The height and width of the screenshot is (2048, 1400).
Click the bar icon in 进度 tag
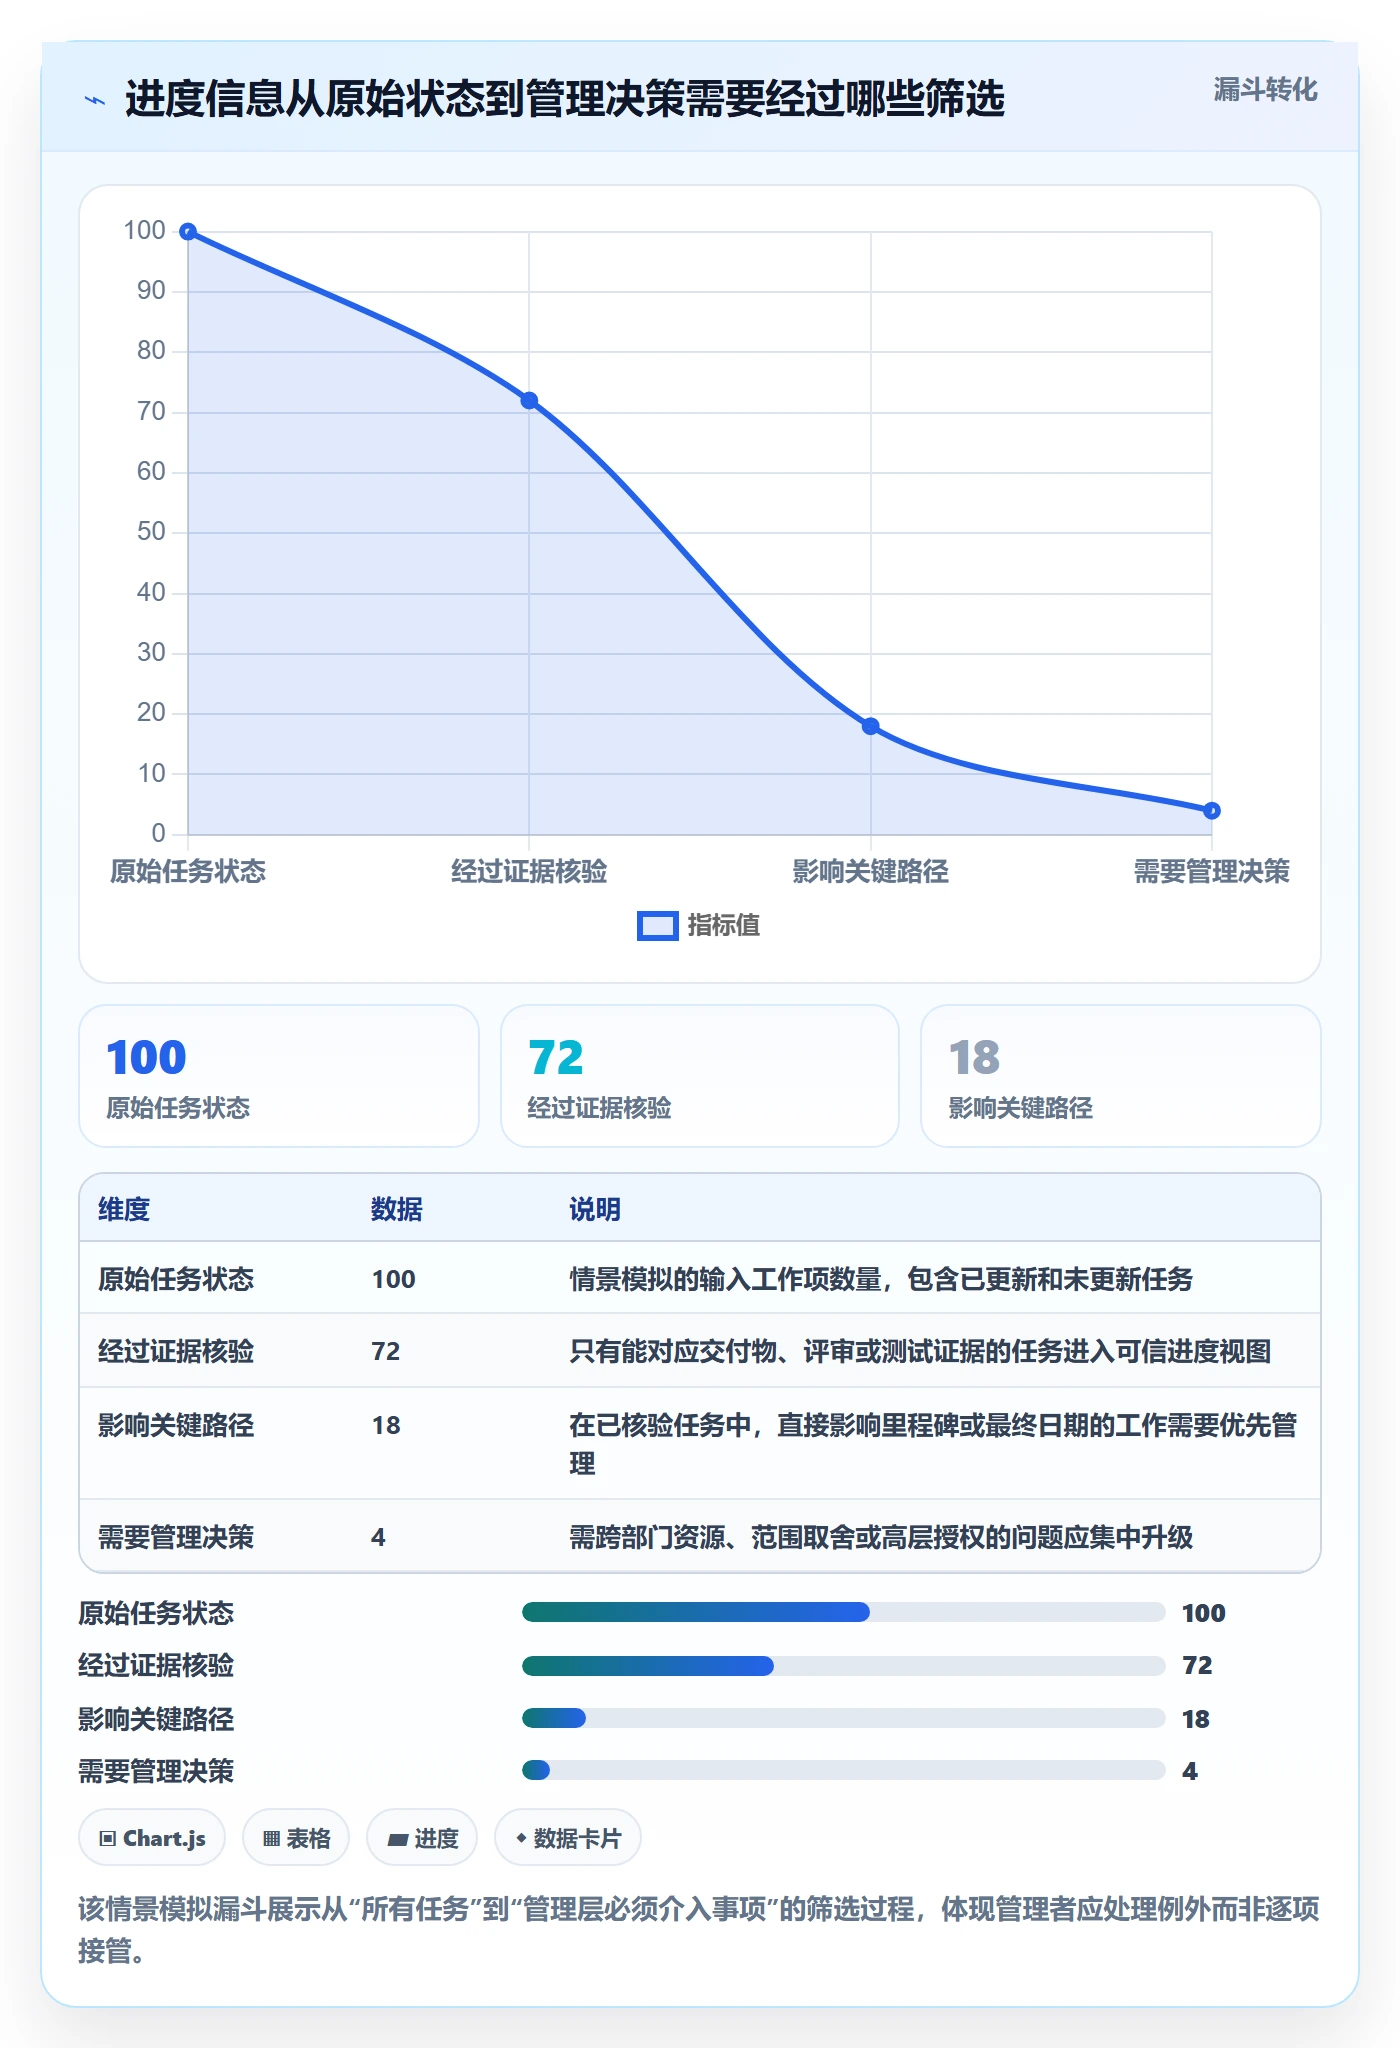tap(398, 1839)
